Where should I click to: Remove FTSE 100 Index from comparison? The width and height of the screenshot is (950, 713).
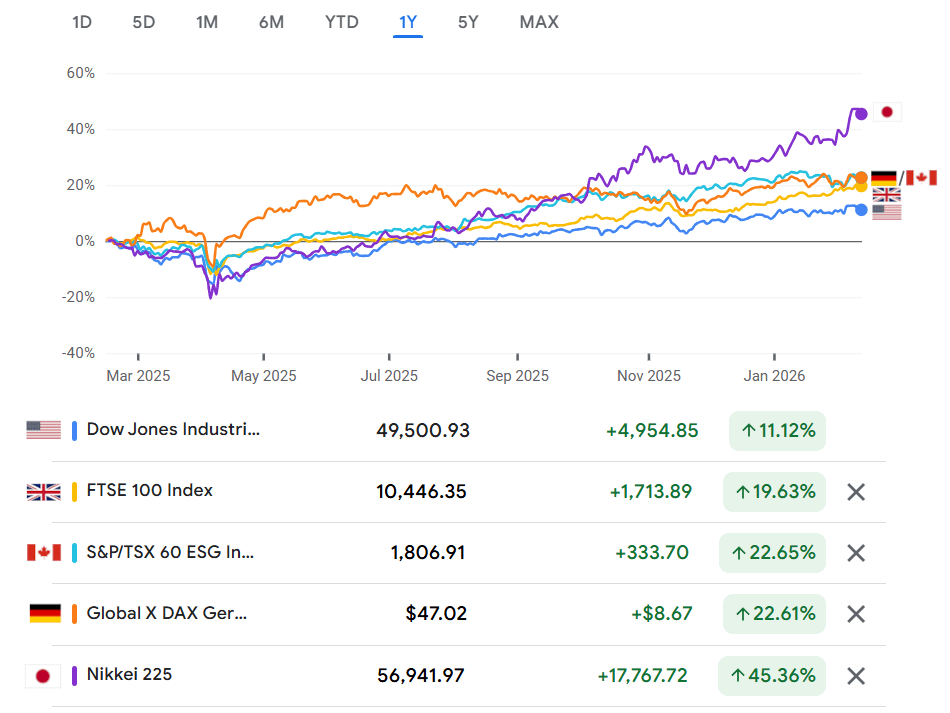click(856, 492)
